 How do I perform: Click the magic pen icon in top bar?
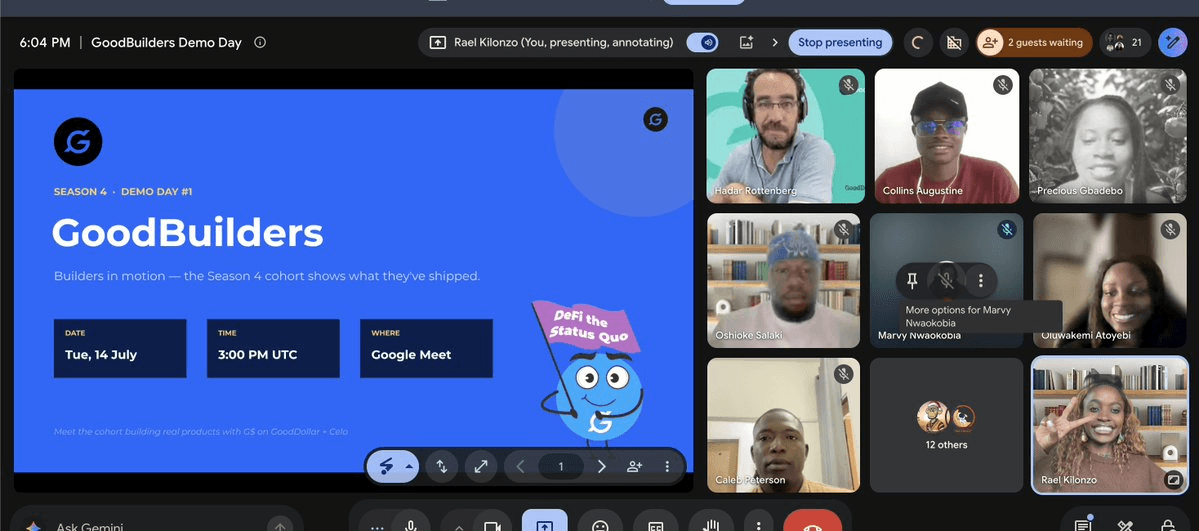(x=1172, y=43)
